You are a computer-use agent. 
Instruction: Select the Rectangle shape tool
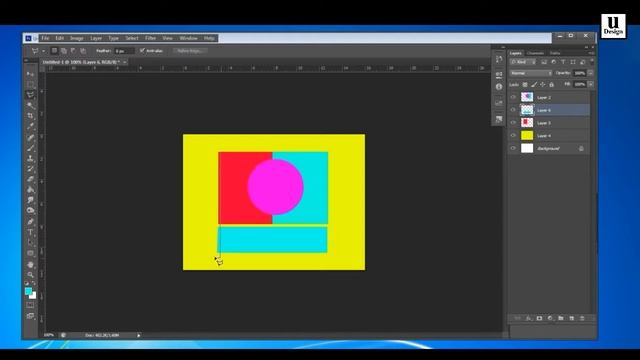point(30,253)
